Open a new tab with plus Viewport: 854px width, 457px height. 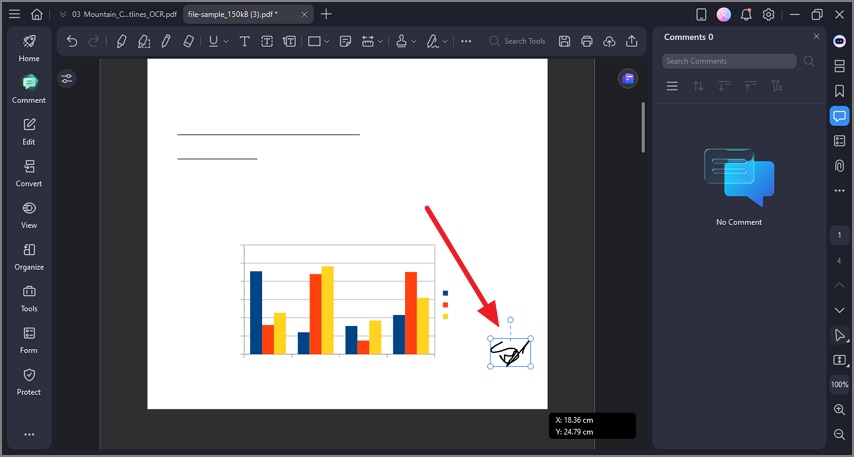tap(326, 14)
